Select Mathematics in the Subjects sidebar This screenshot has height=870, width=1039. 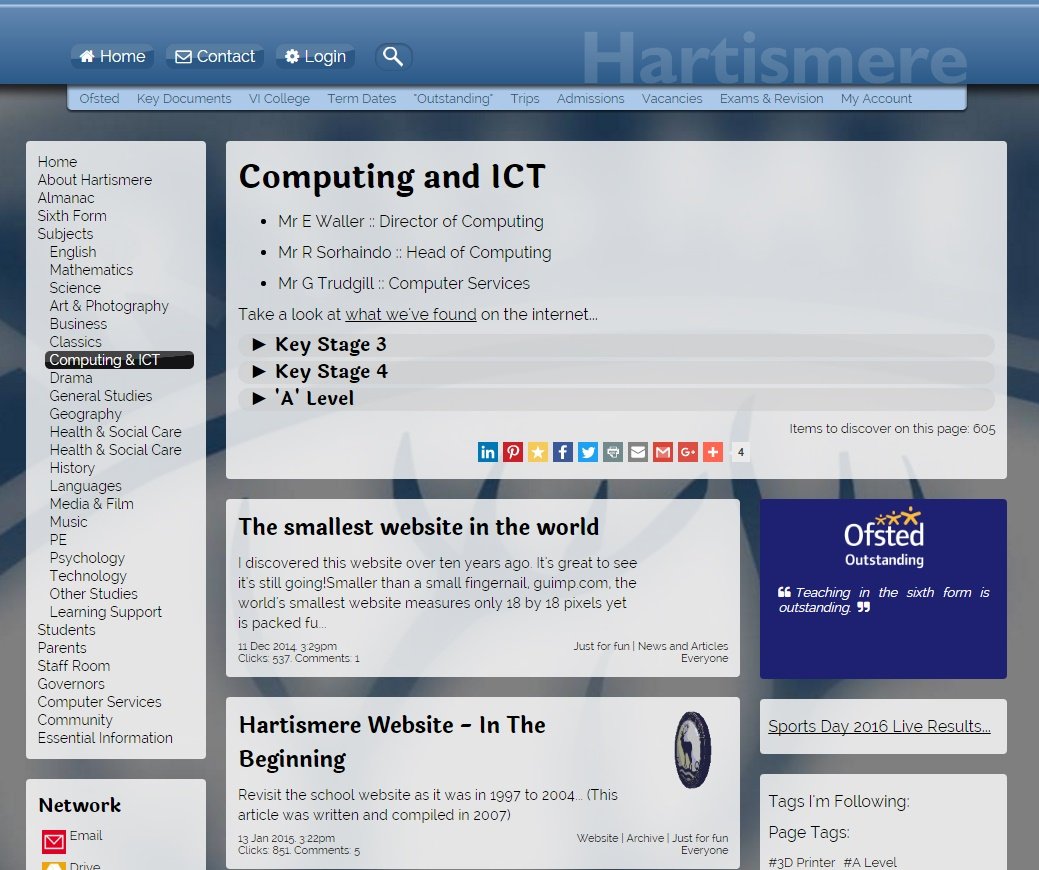(91, 270)
